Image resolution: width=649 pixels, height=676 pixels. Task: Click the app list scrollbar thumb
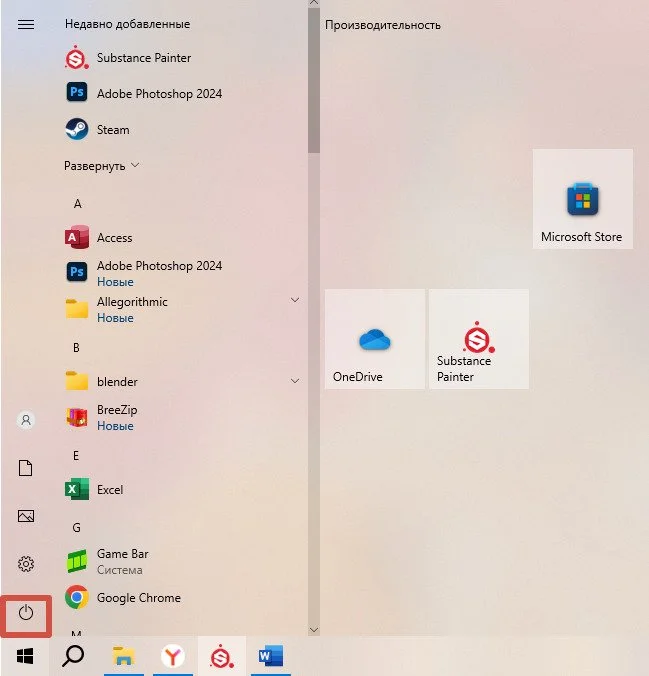[314, 80]
